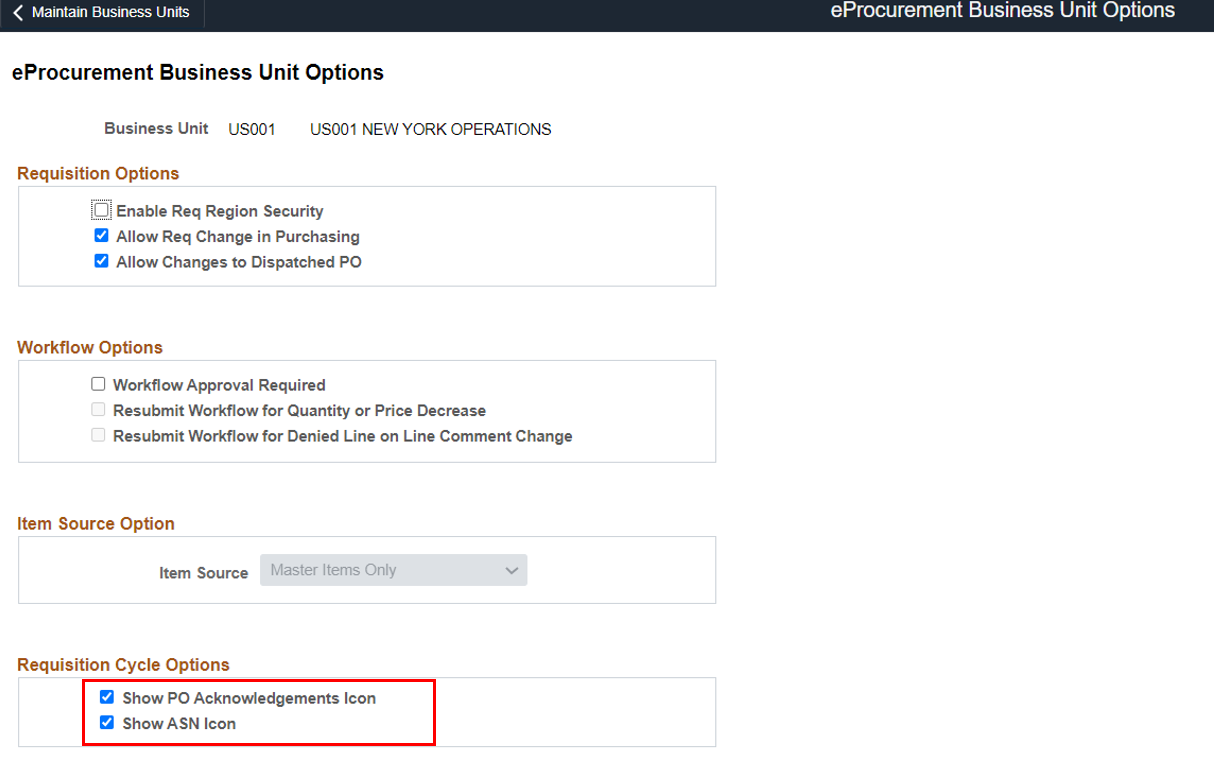Uncheck the Show ASN Icon option
1214x760 pixels.
coord(107,723)
